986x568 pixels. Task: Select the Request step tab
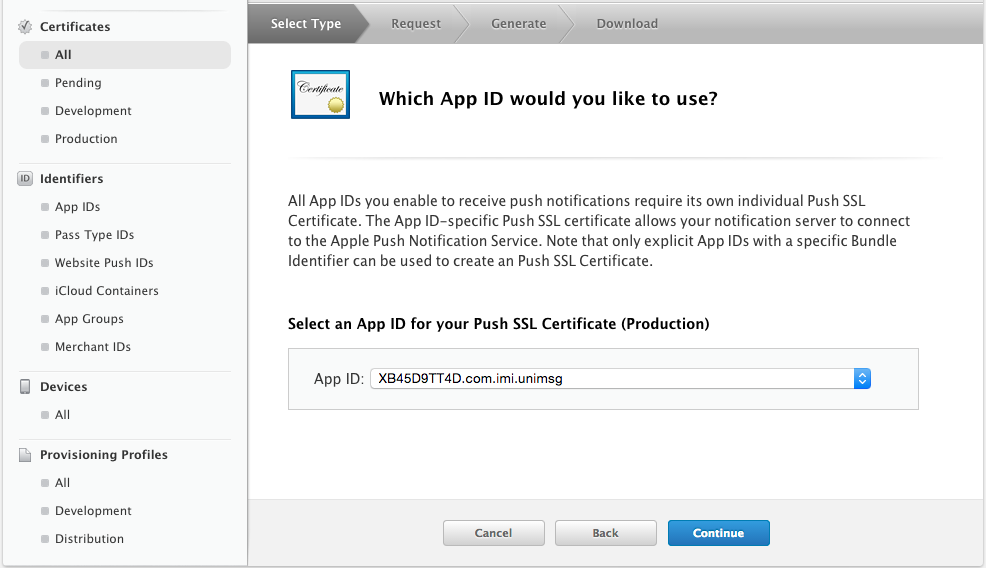tap(416, 23)
